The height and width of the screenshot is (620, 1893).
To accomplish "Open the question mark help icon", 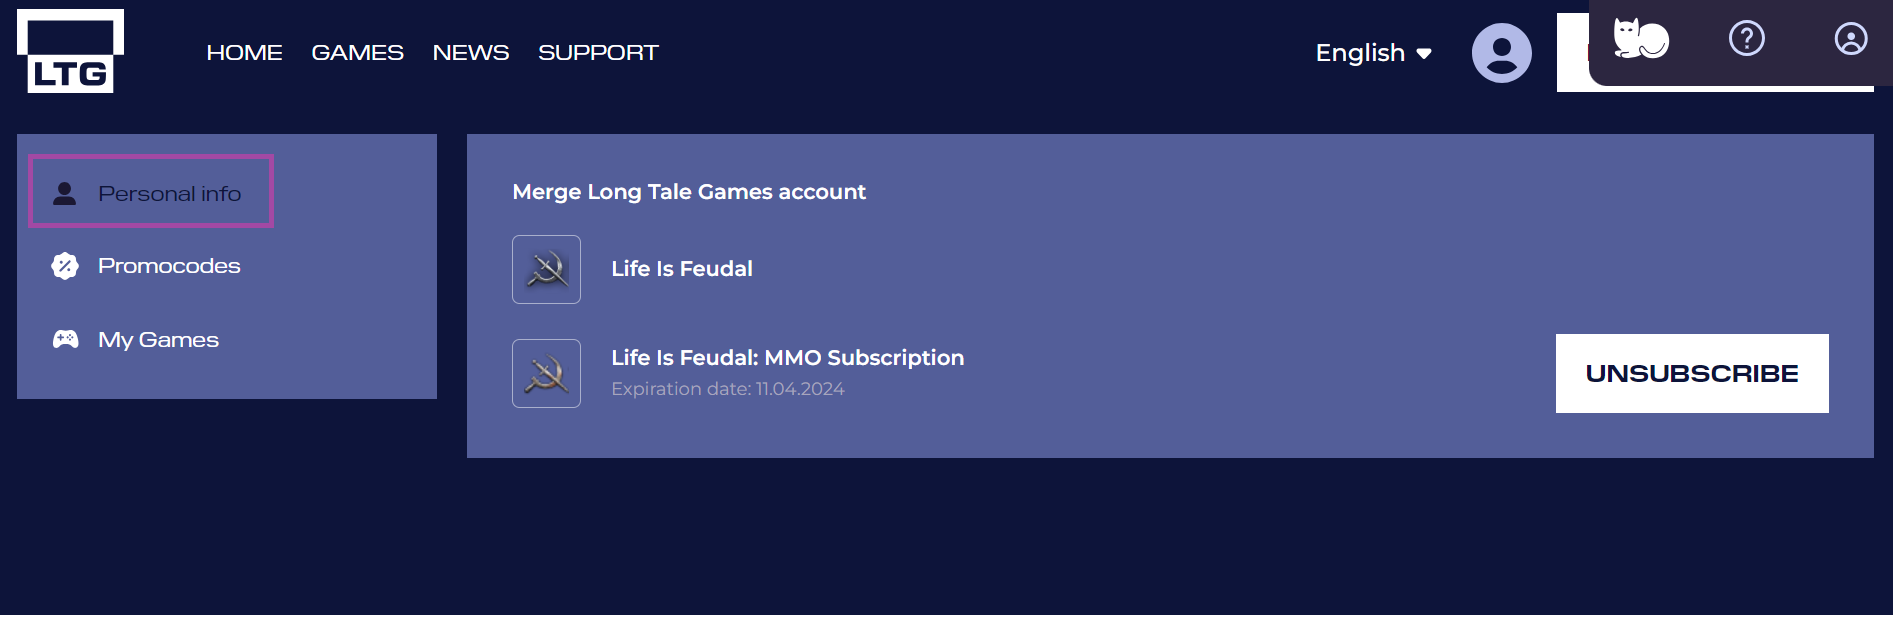I will (1746, 39).
